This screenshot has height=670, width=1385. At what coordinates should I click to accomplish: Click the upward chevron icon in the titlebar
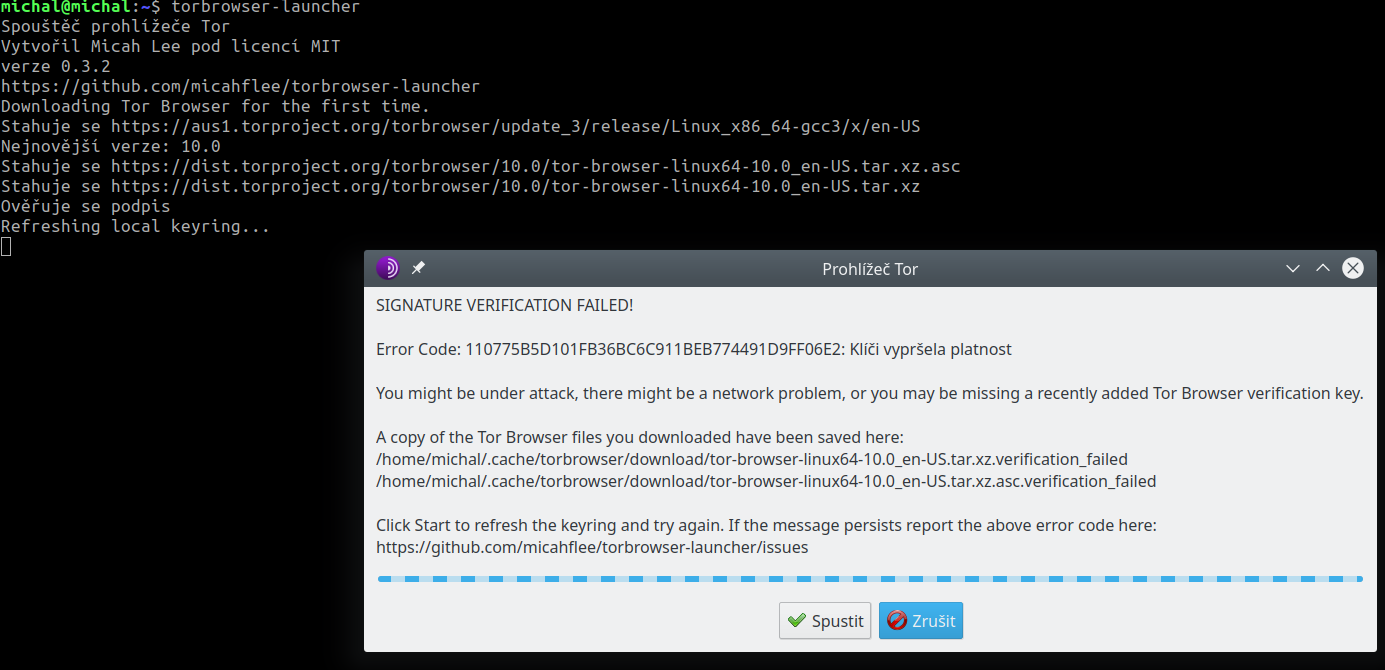click(1322, 268)
